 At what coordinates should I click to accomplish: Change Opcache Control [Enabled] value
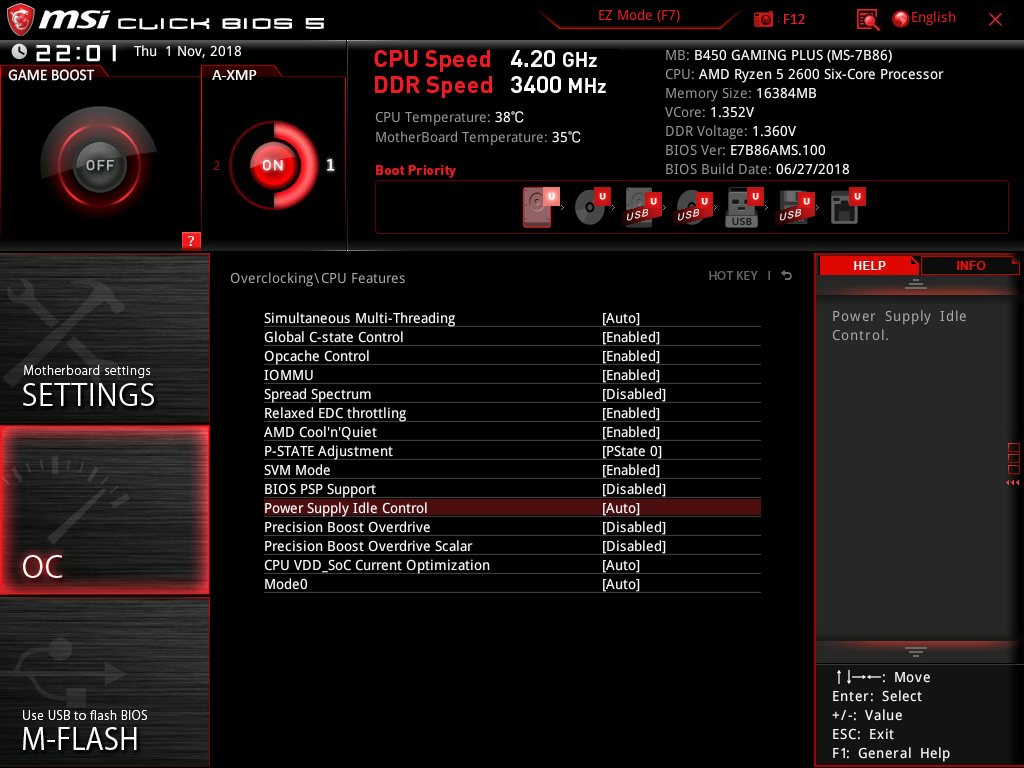pyautogui.click(x=631, y=356)
